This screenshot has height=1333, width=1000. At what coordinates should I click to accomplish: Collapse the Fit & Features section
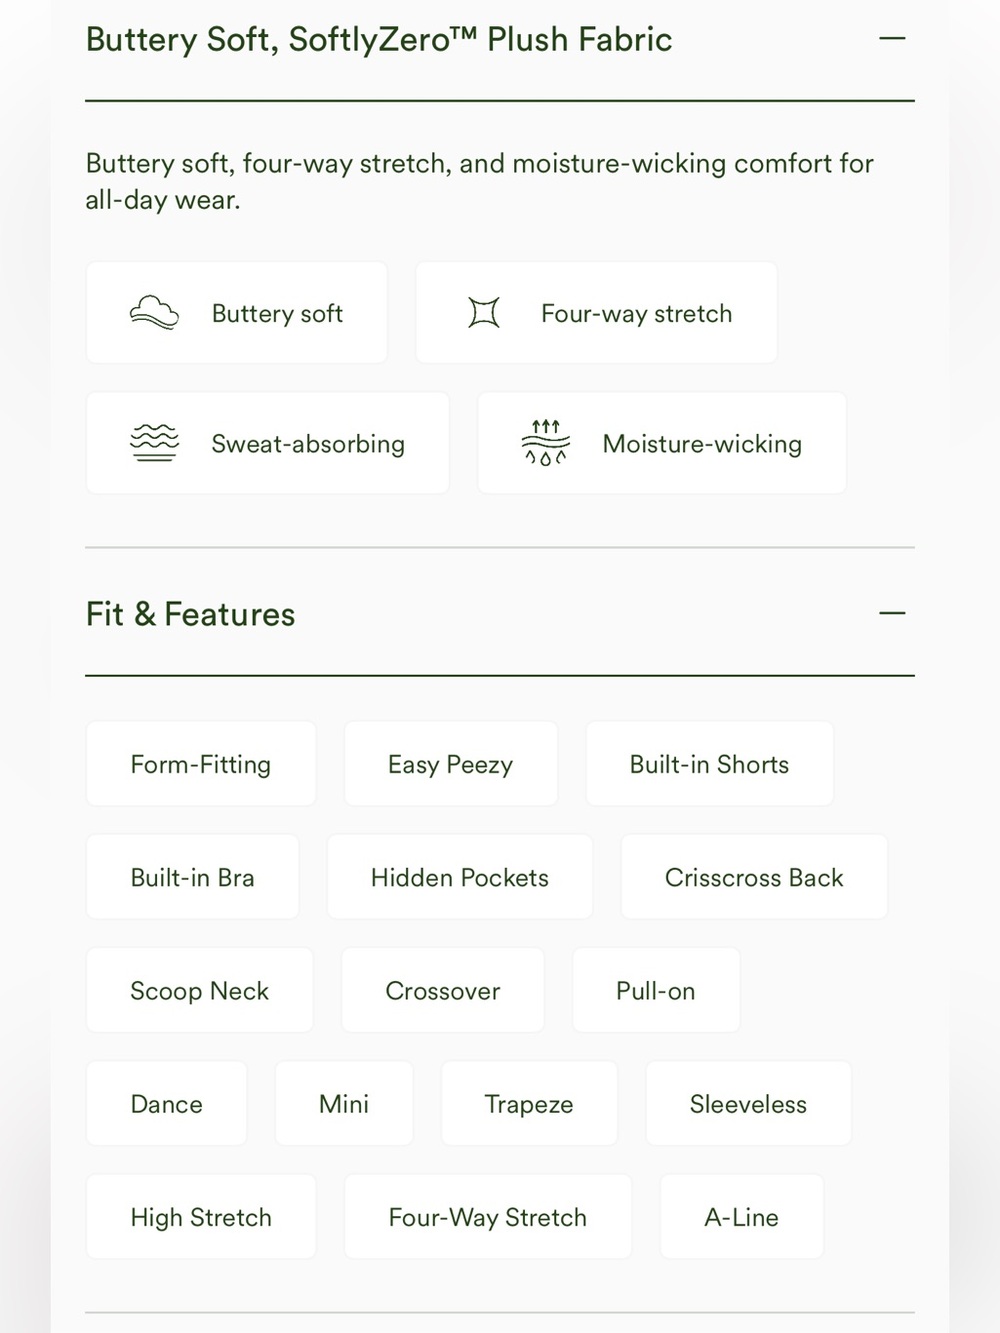point(892,613)
